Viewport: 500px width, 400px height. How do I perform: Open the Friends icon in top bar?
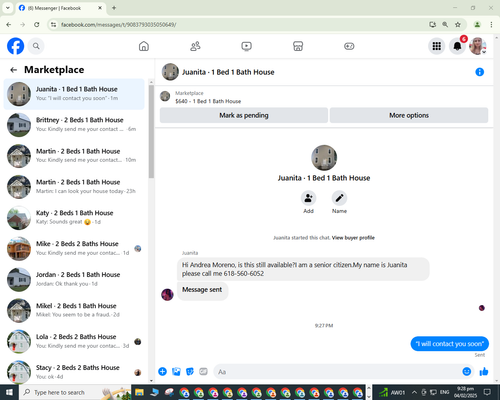[195, 46]
